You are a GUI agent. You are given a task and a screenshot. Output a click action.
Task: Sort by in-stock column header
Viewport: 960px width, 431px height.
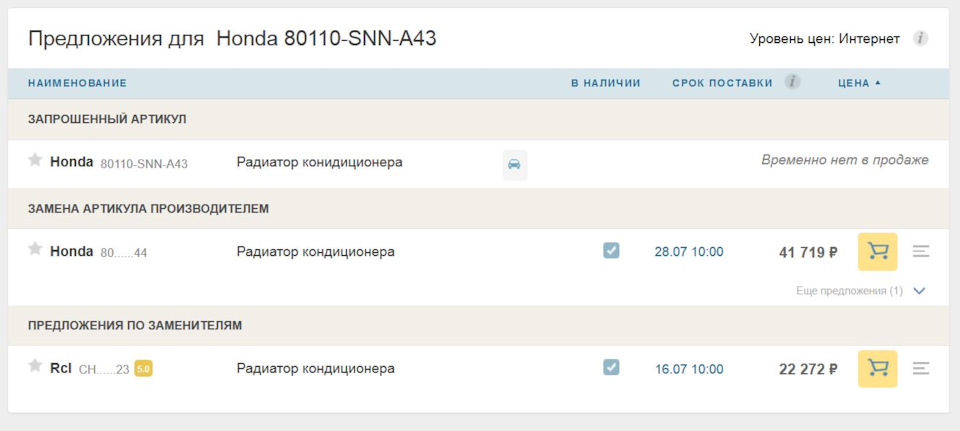[x=605, y=83]
